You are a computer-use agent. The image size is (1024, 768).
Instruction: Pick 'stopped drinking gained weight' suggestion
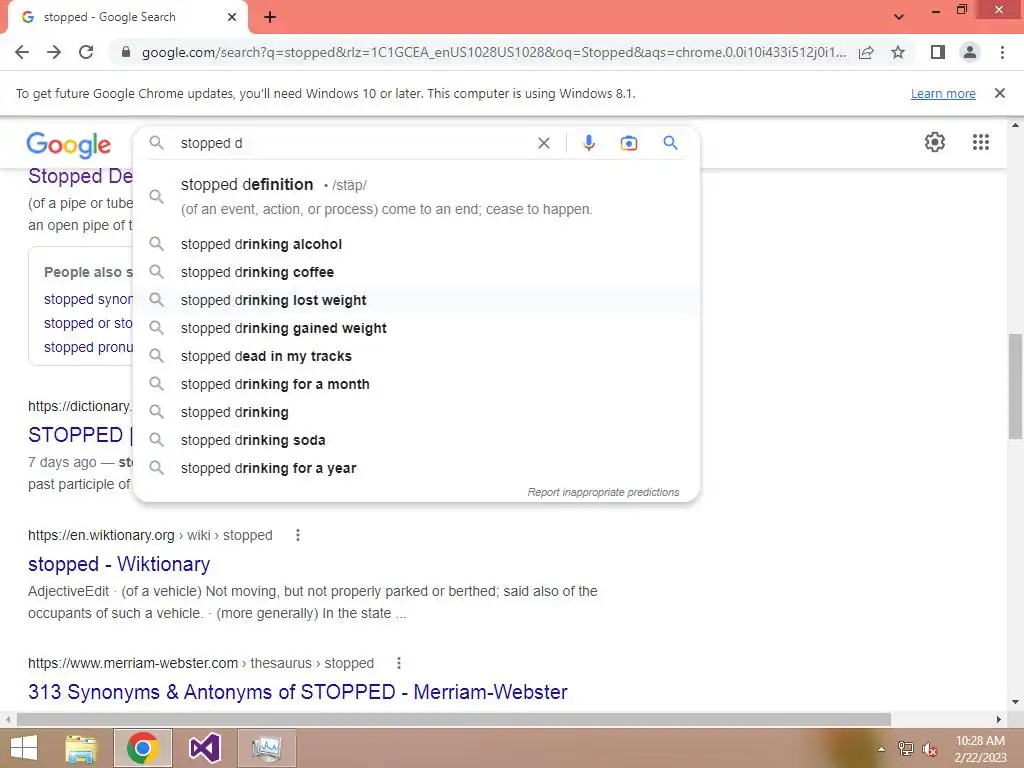(416, 328)
